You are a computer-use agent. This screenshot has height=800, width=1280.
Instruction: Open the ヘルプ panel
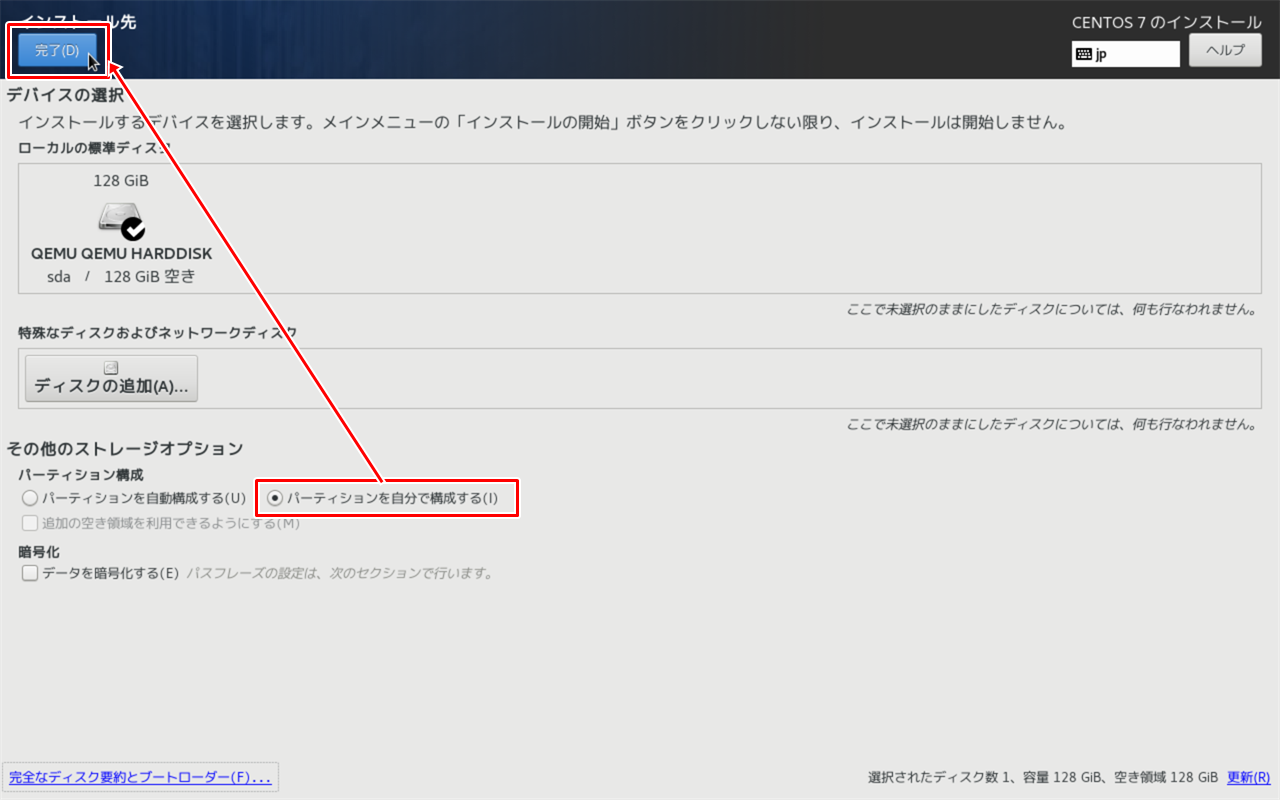[x=1225, y=51]
